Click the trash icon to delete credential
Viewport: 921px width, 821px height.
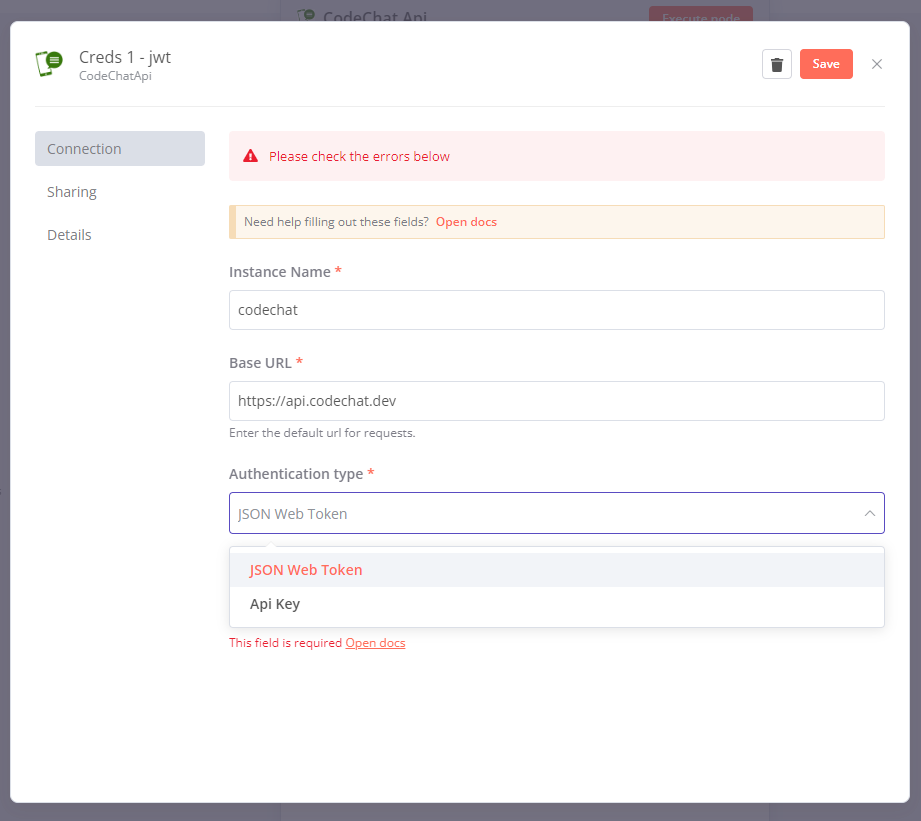click(x=777, y=63)
